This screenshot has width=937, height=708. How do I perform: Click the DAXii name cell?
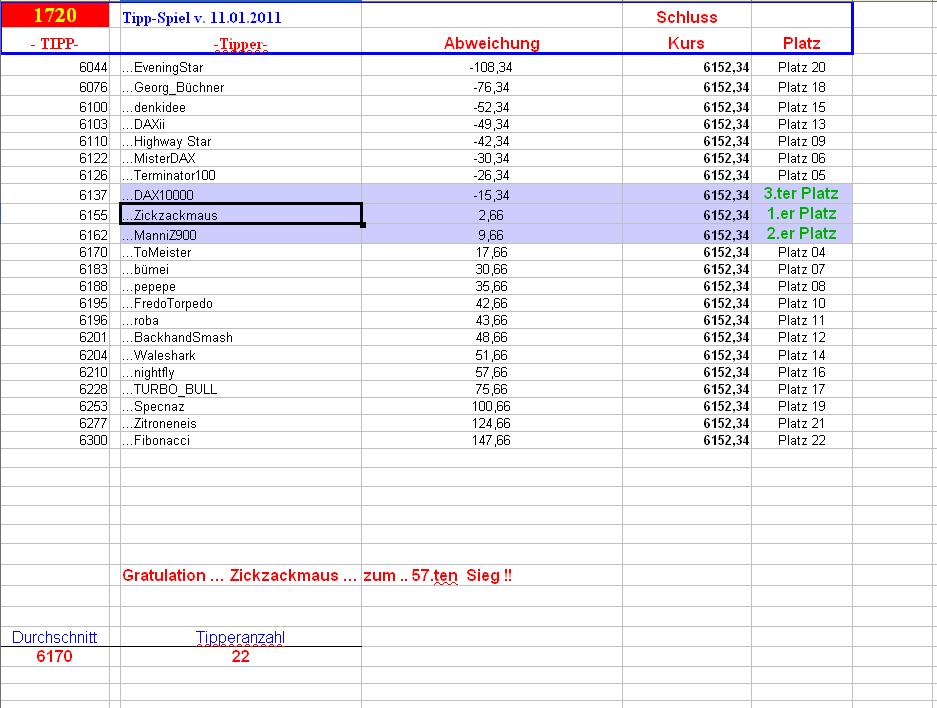pyautogui.click(x=241, y=124)
